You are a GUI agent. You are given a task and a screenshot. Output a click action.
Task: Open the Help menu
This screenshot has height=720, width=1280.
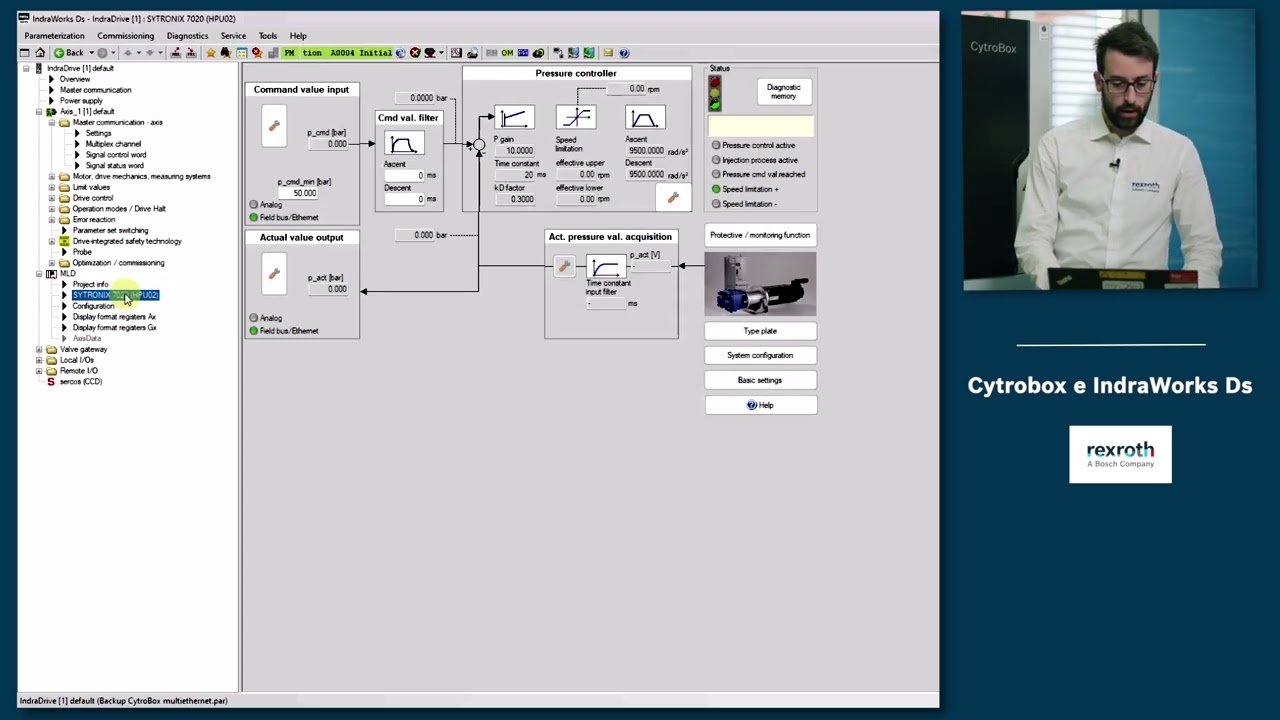pyautogui.click(x=298, y=36)
